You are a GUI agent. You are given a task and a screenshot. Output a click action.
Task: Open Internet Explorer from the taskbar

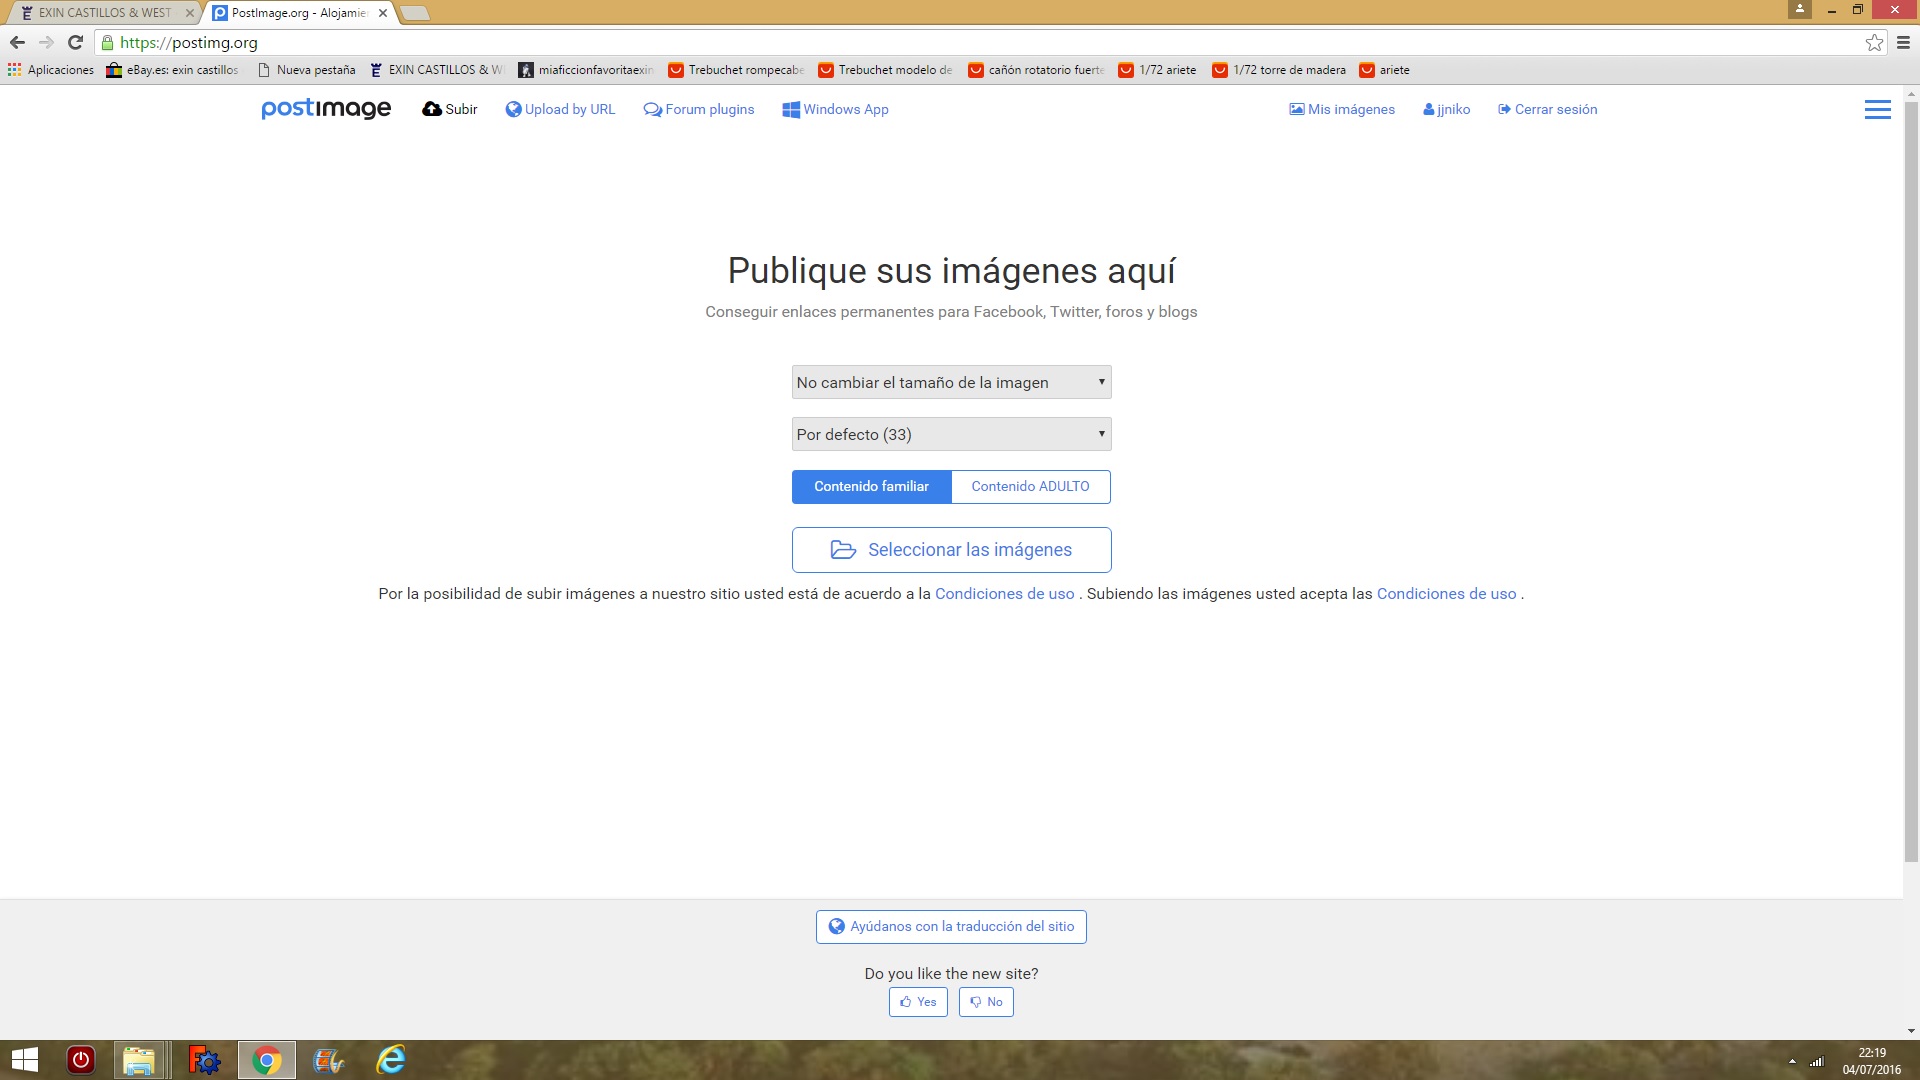point(390,1060)
